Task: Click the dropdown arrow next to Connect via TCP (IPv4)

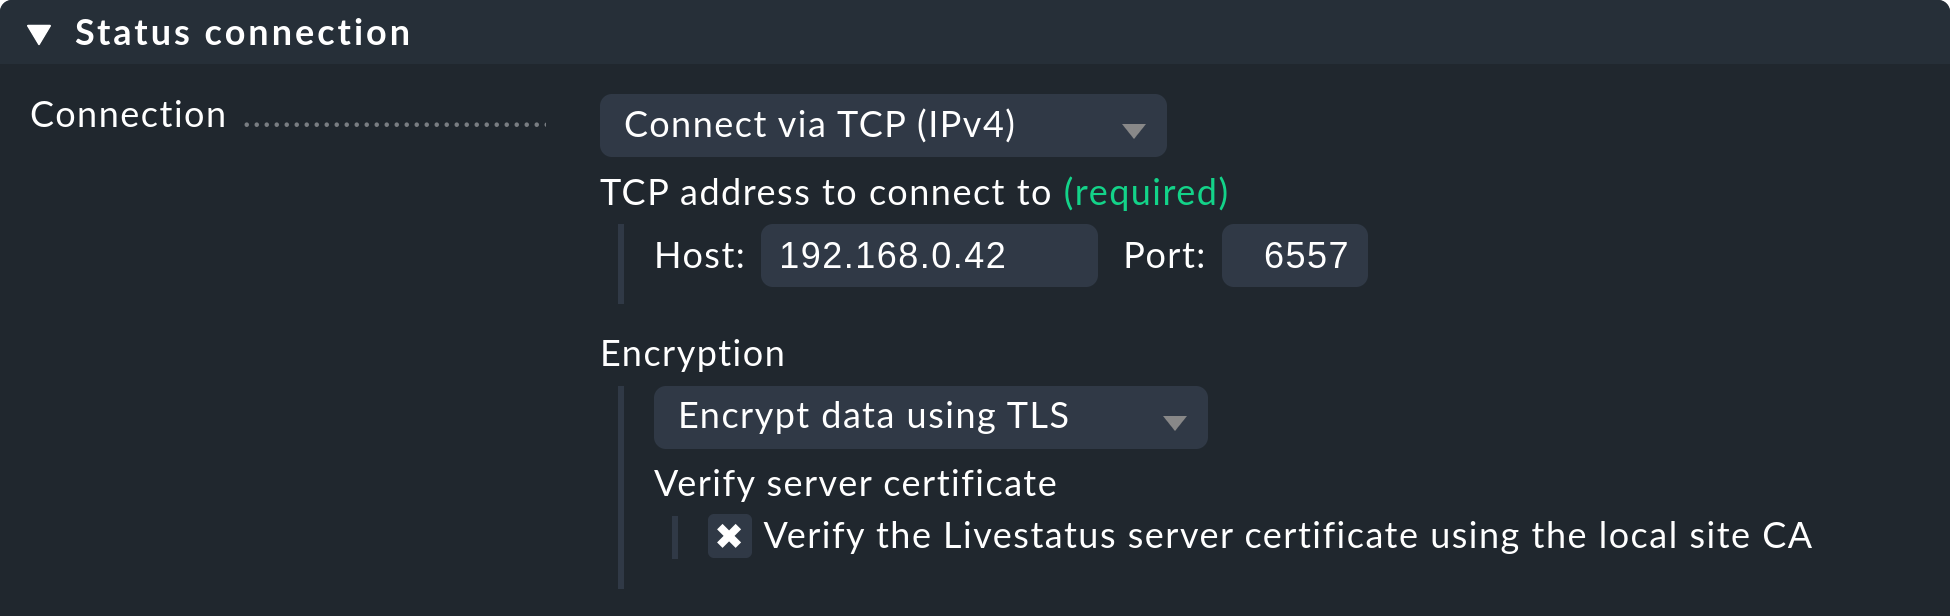Action: tap(1135, 128)
